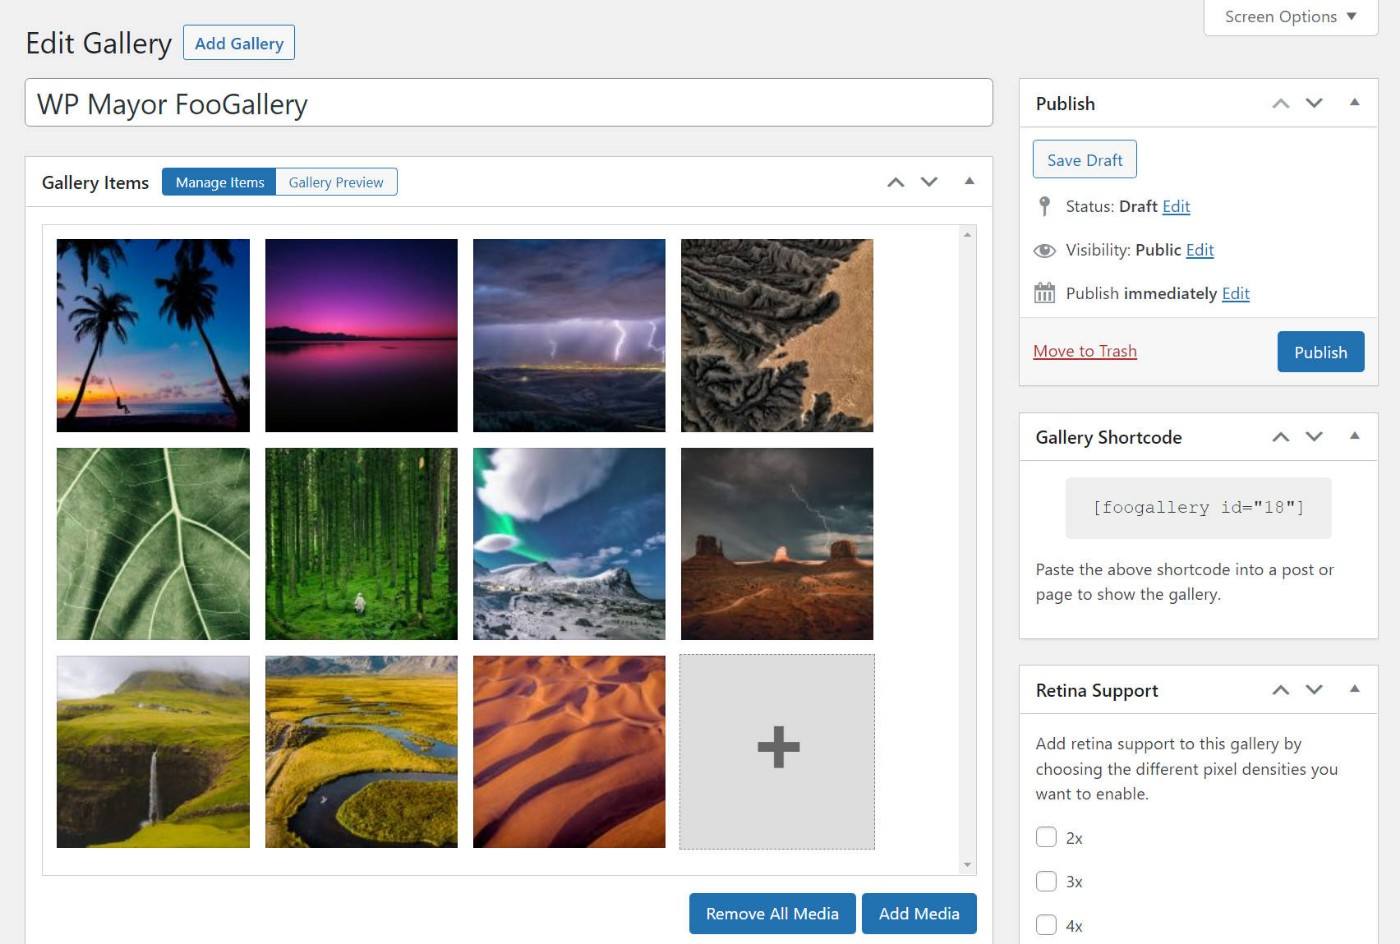Click Move to Trash link
This screenshot has height=944, width=1400.
click(1084, 351)
